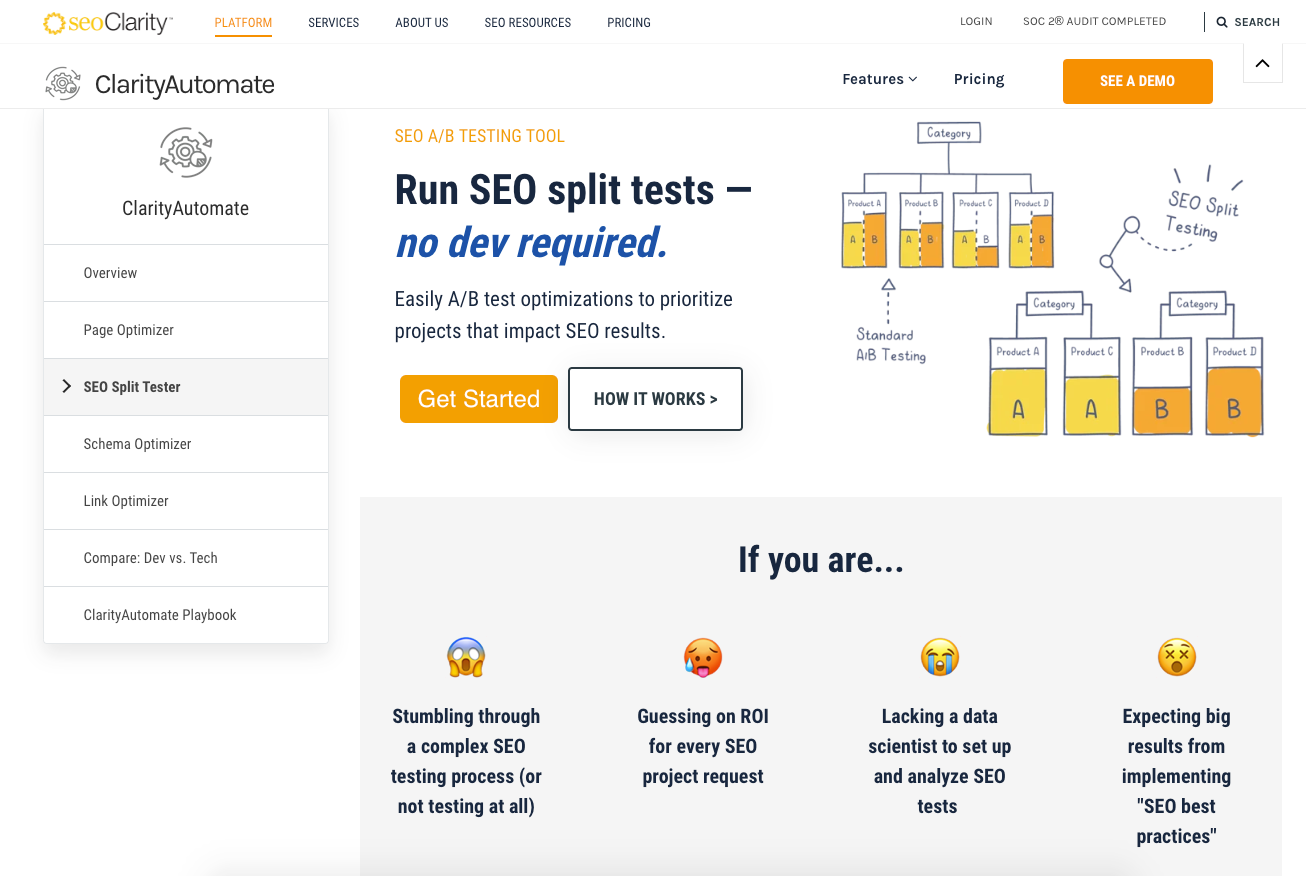Click the SEE A DEMO button
Screen dimensions: 1306x876
[1138, 81]
